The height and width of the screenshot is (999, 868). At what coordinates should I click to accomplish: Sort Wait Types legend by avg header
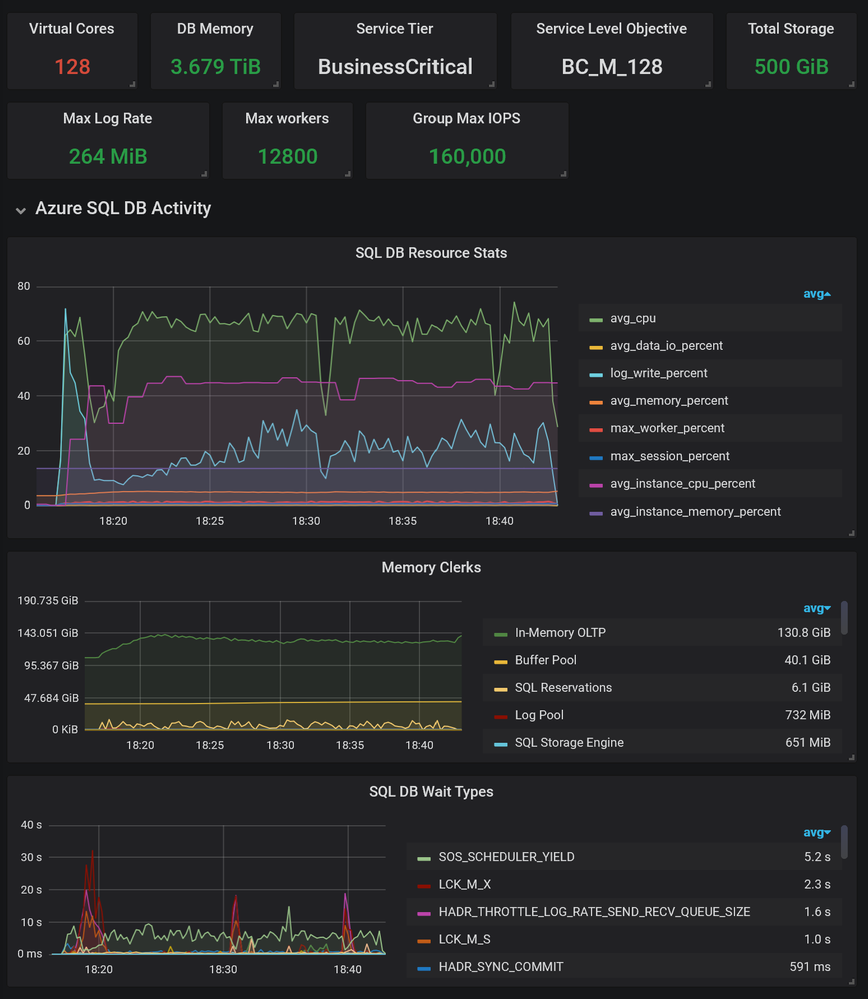[816, 832]
